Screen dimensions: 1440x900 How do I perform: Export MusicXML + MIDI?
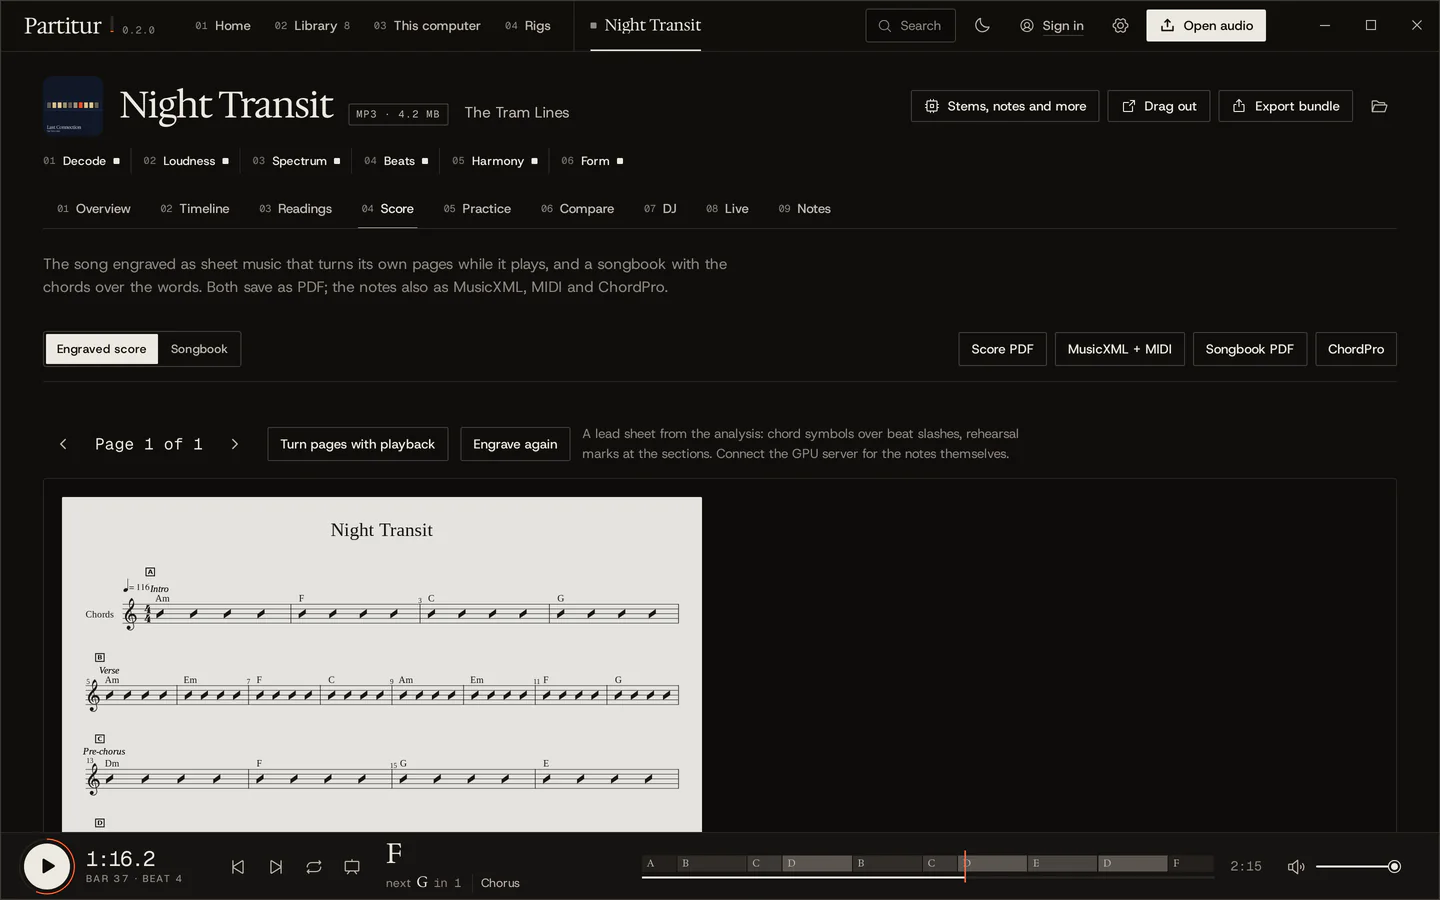[1119, 349]
